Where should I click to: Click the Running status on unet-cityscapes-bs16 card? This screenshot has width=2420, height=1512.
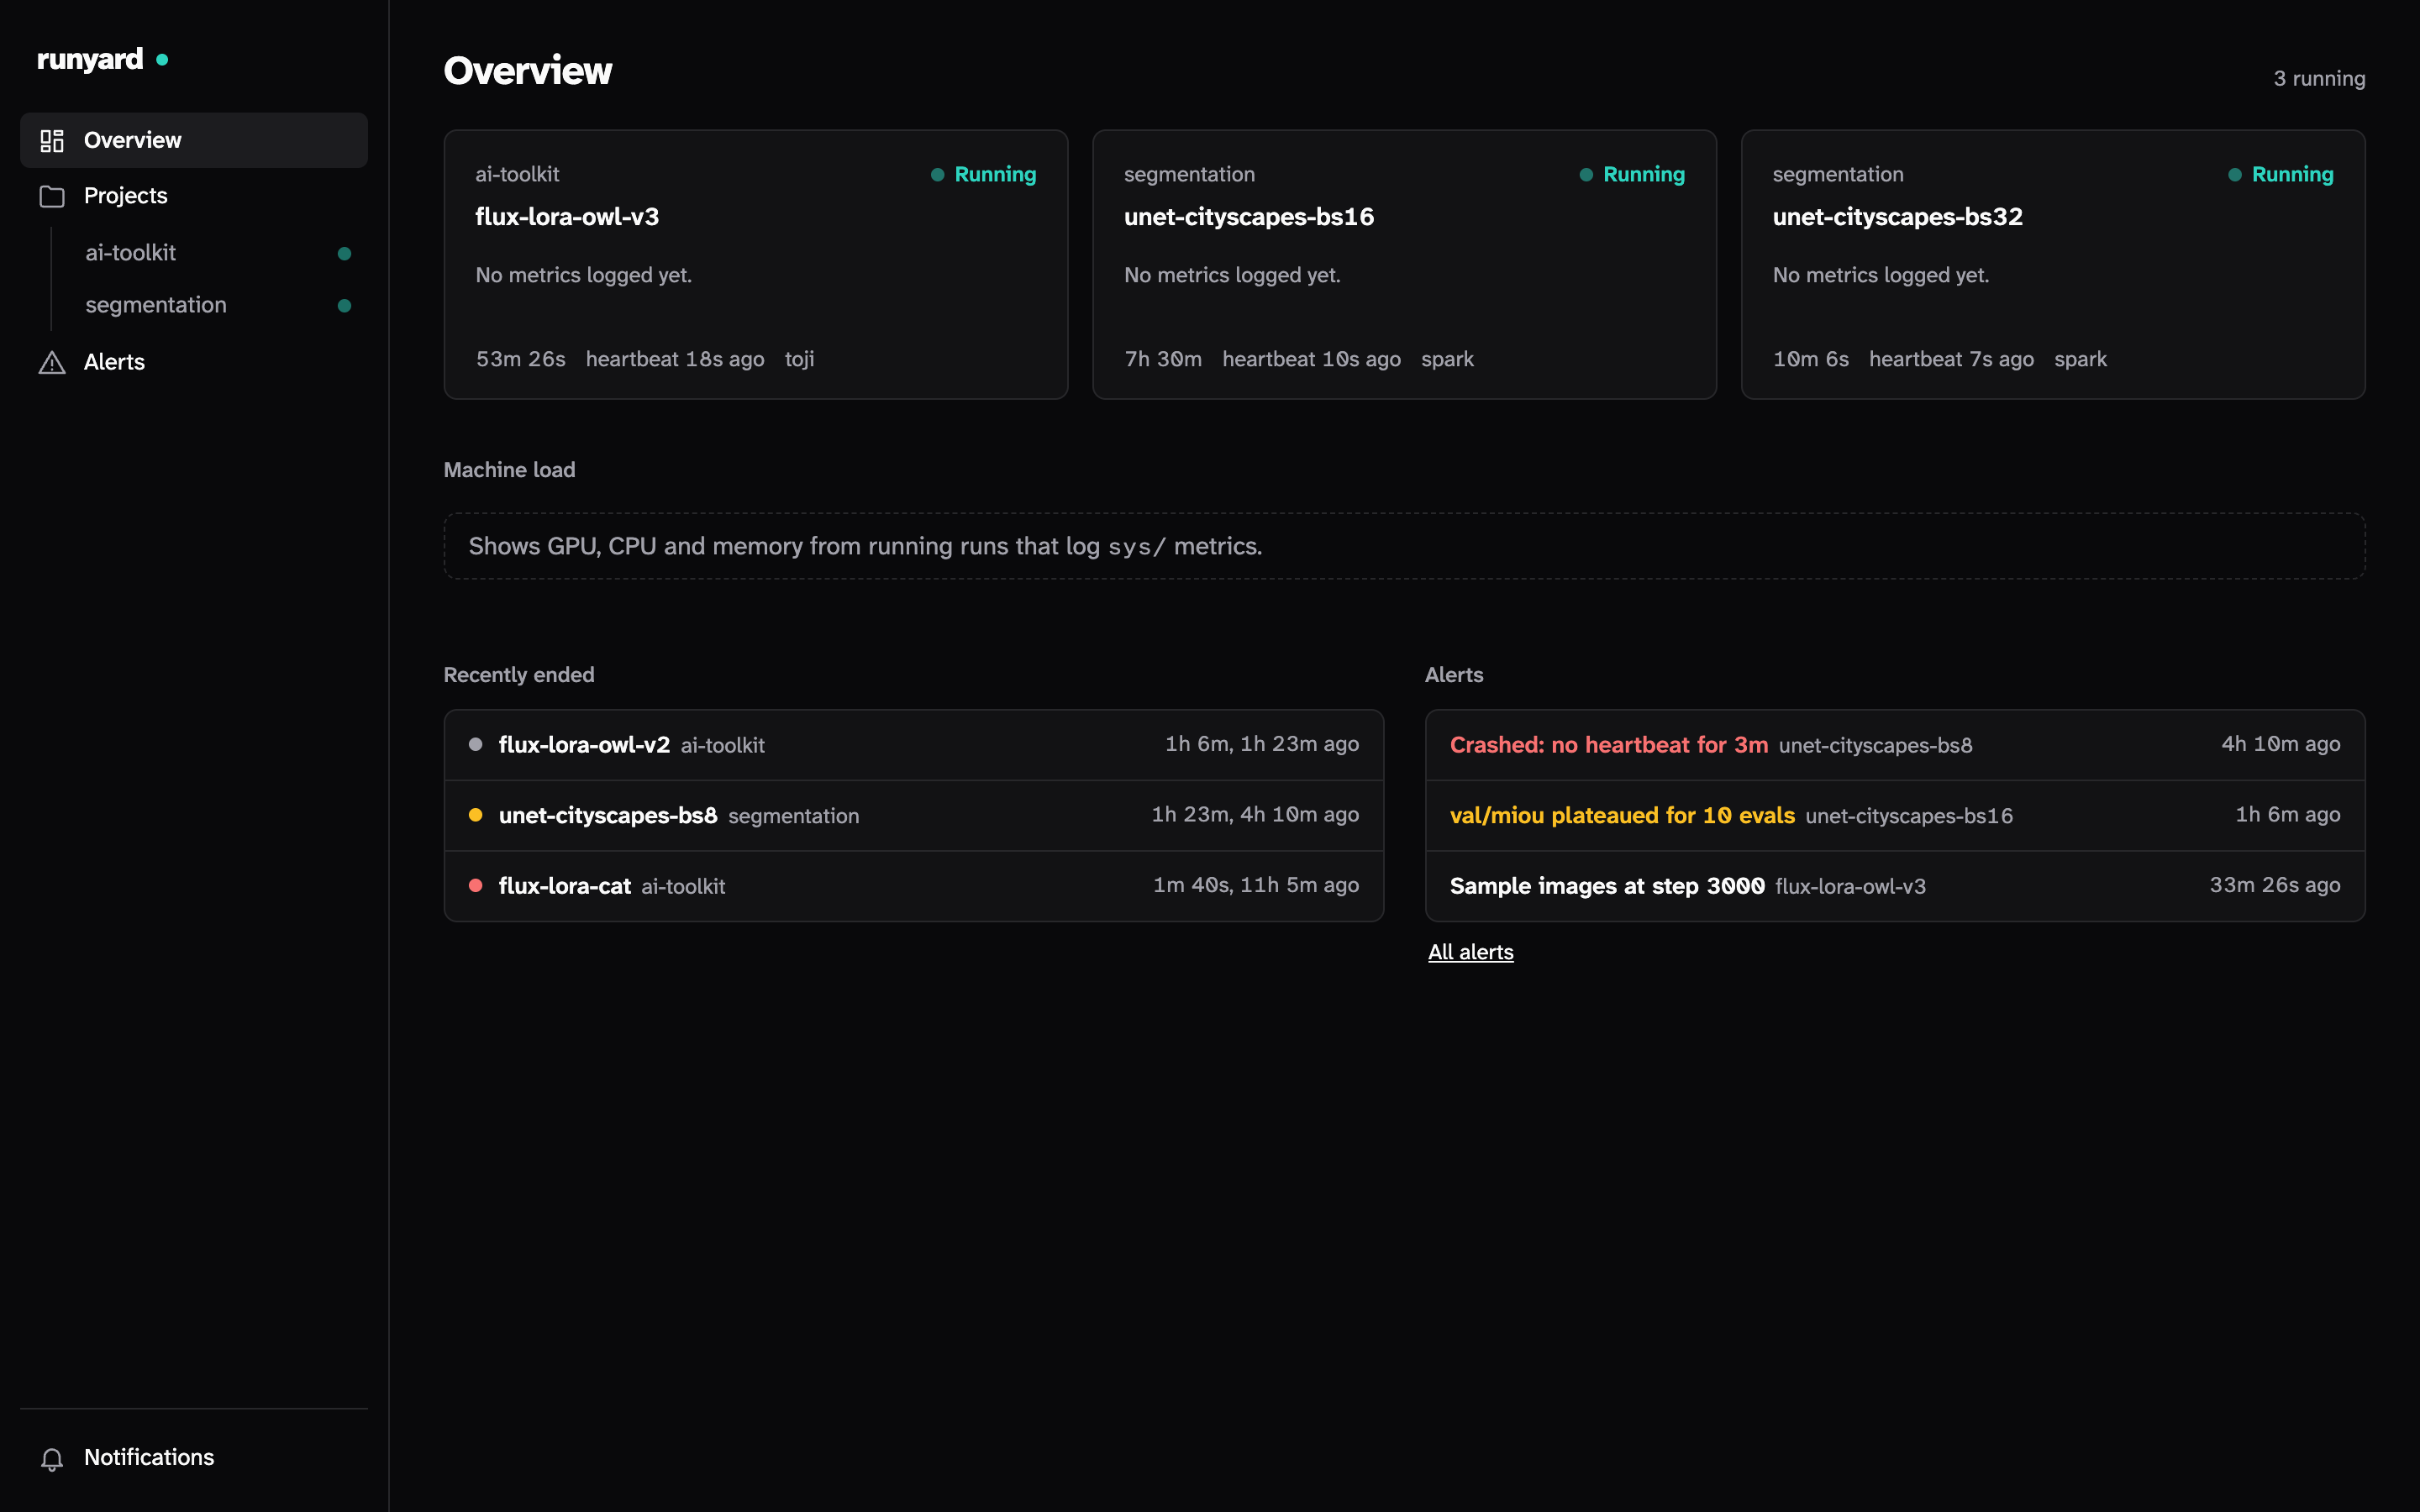[x=1633, y=174]
